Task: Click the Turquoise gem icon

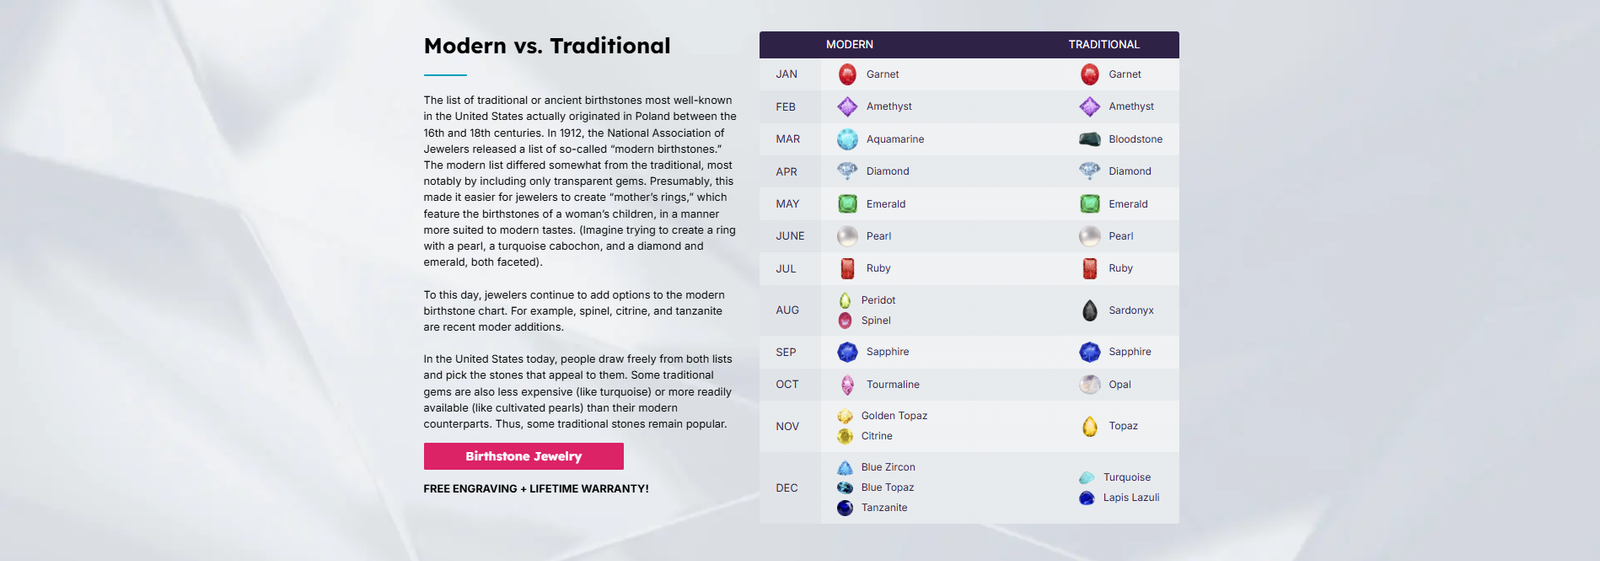Action: pyautogui.click(x=1087, y=477)
